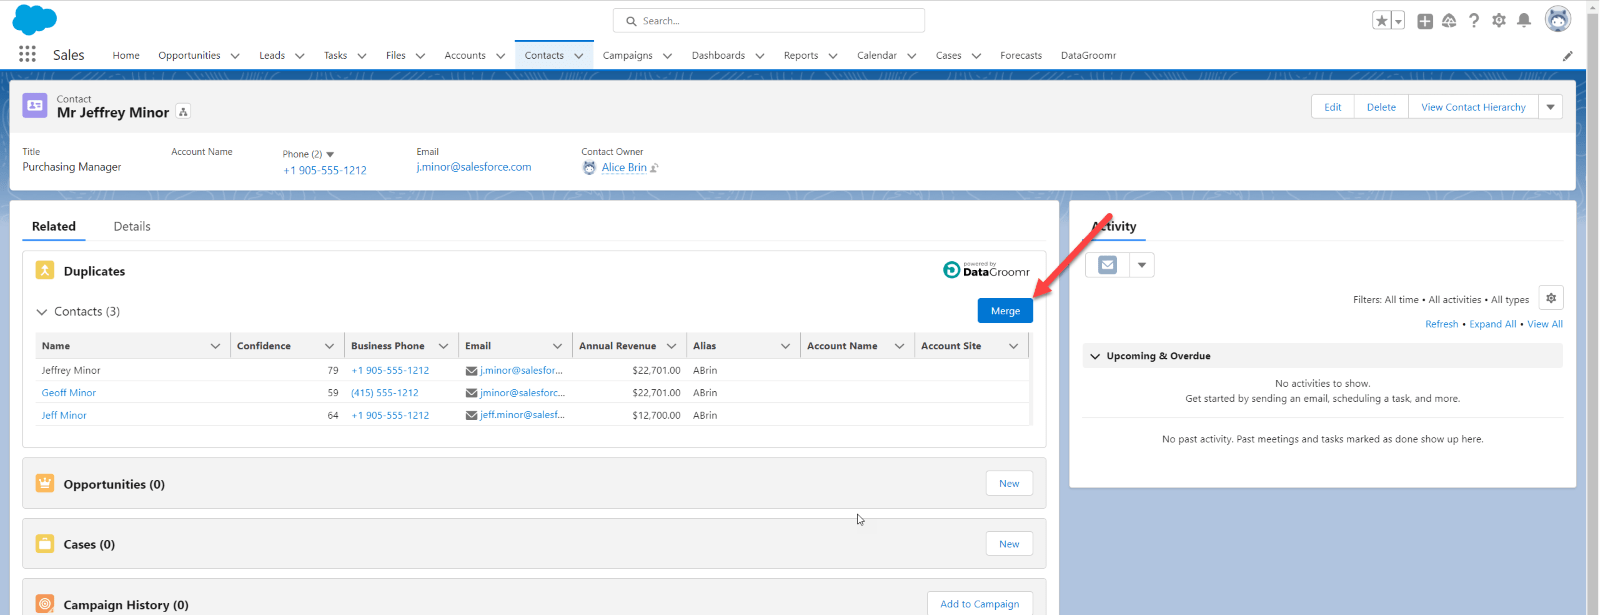Click the Contact record icon in header
The width and height of the screenshot is (1600, 615).
(35, 106)
